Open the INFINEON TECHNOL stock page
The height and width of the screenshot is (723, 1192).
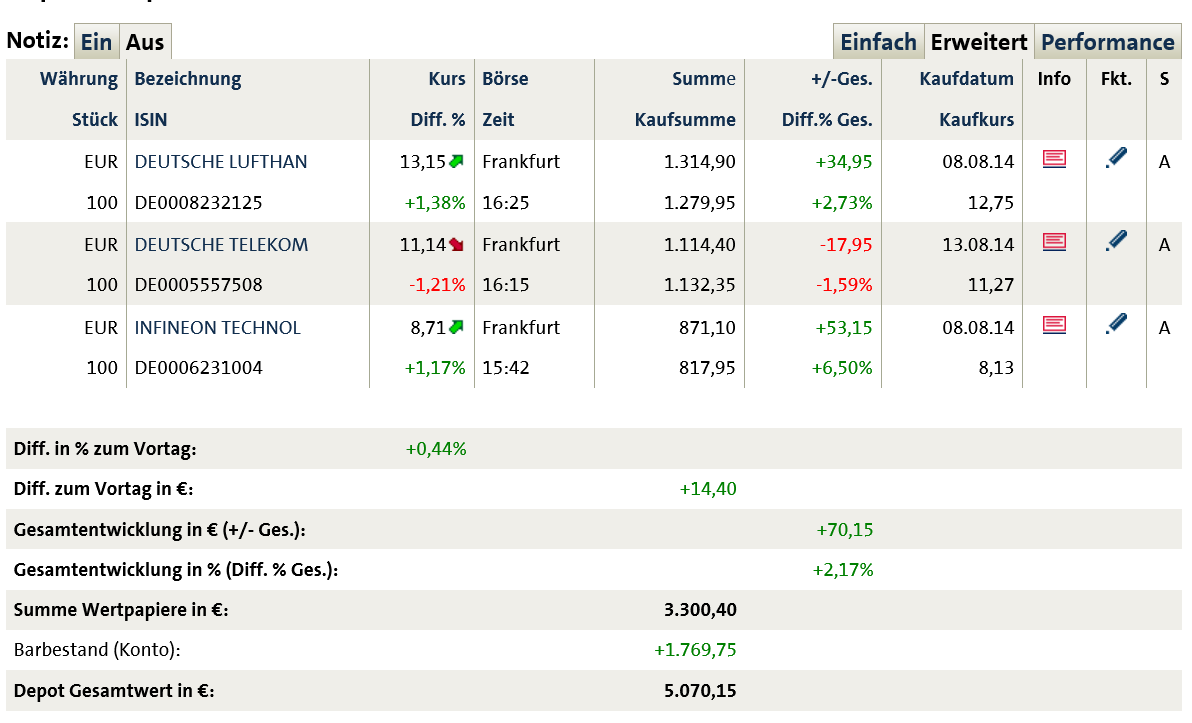tap(217, 326)
